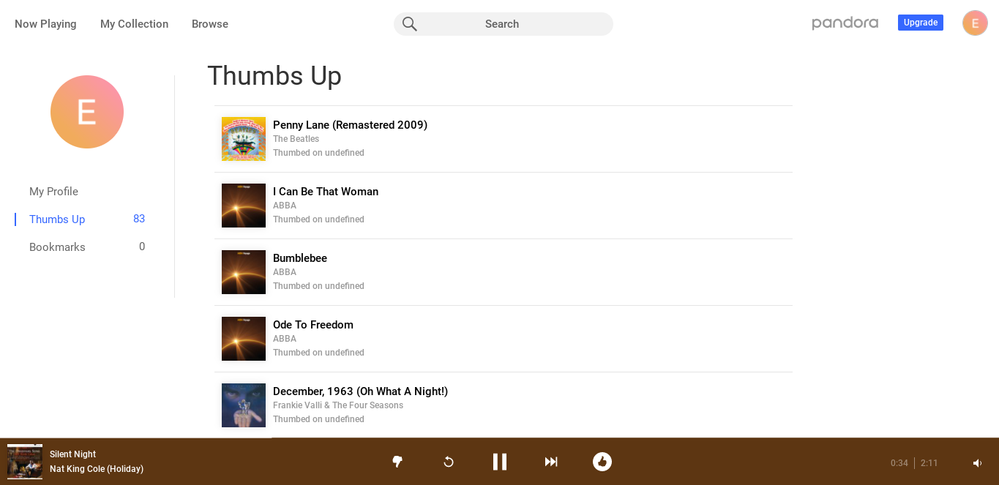Viewport: 999px width, 485px height.
Task: Go to My Collection
Action: (x=134, y=24)
